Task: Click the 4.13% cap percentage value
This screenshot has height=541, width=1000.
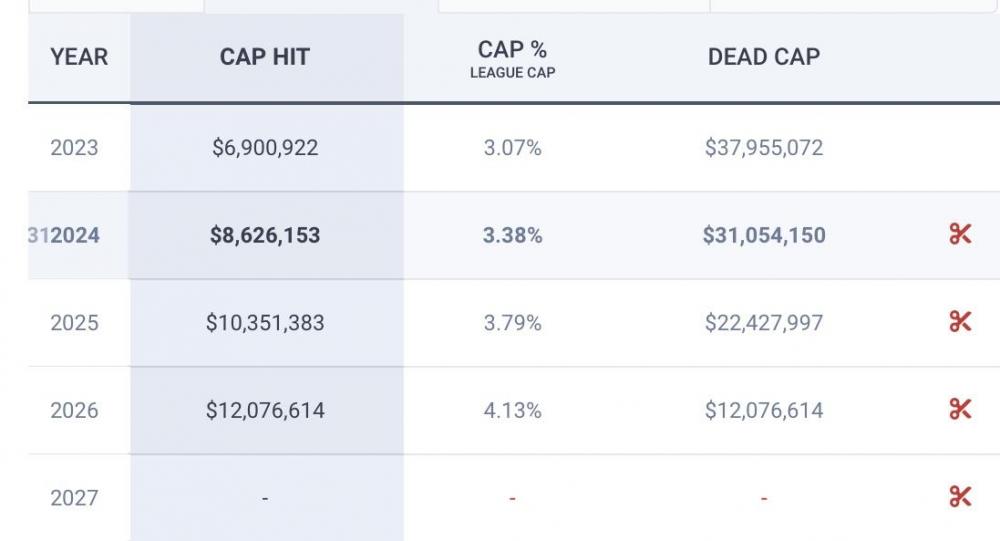Action: pos(512,410)
